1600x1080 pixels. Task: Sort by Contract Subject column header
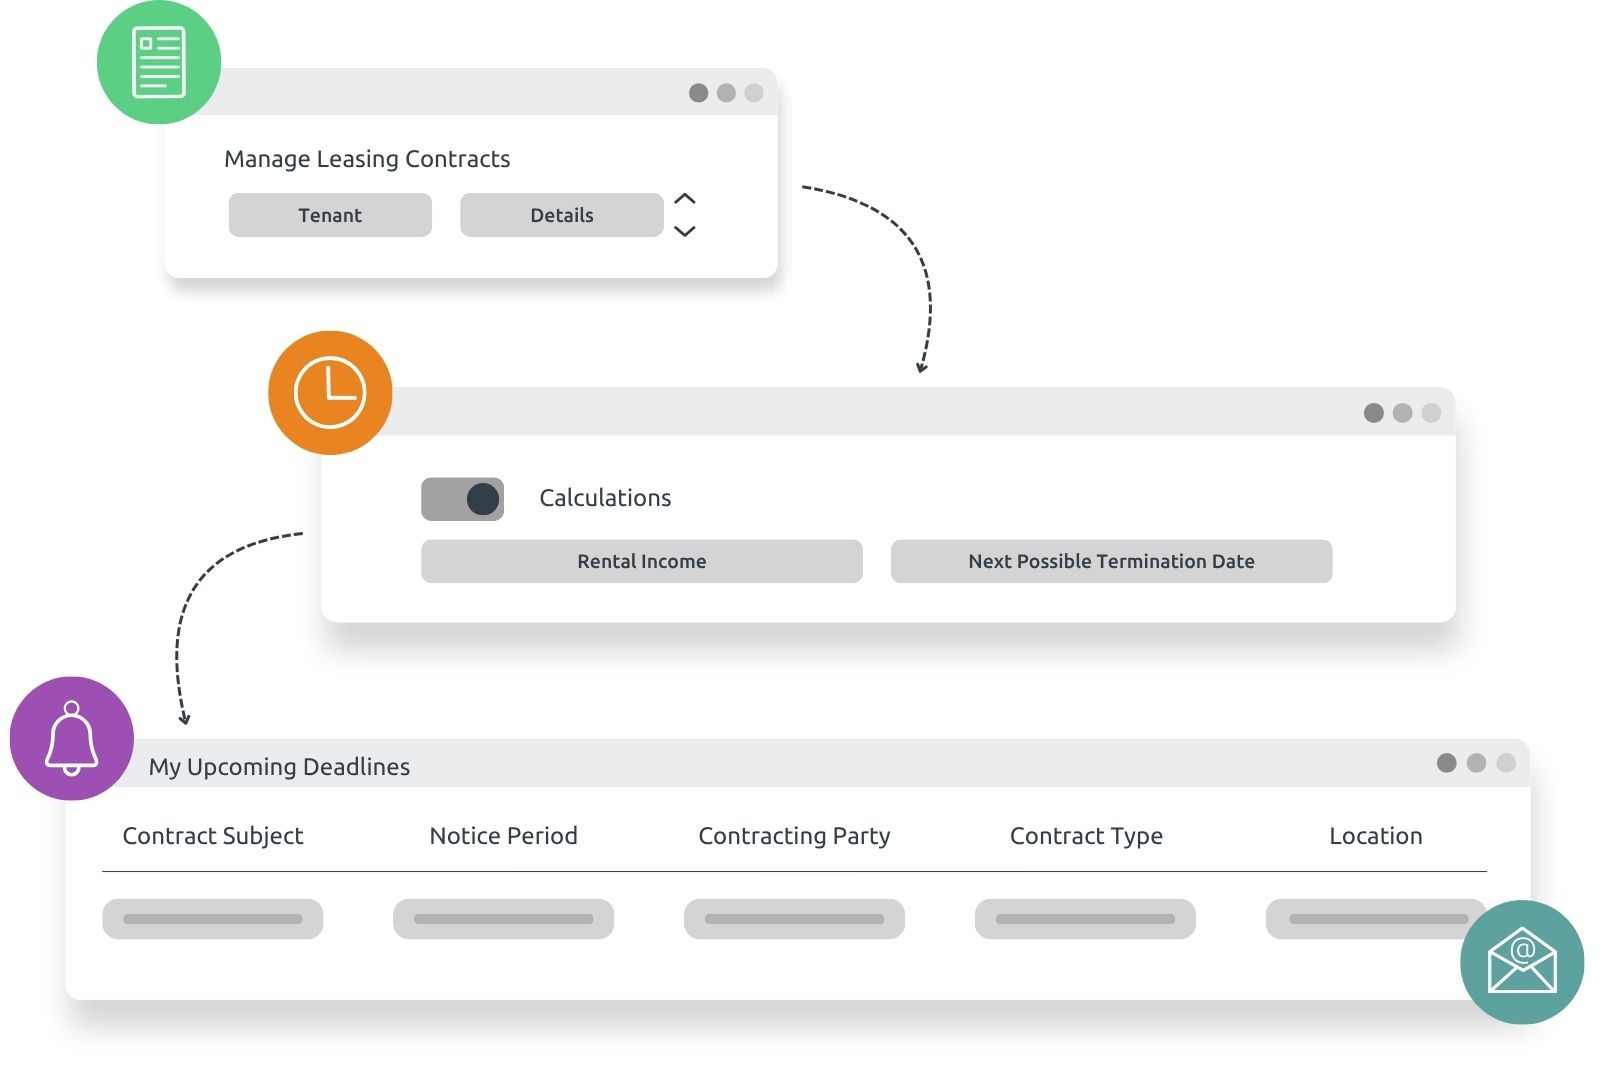coord(212,836)
